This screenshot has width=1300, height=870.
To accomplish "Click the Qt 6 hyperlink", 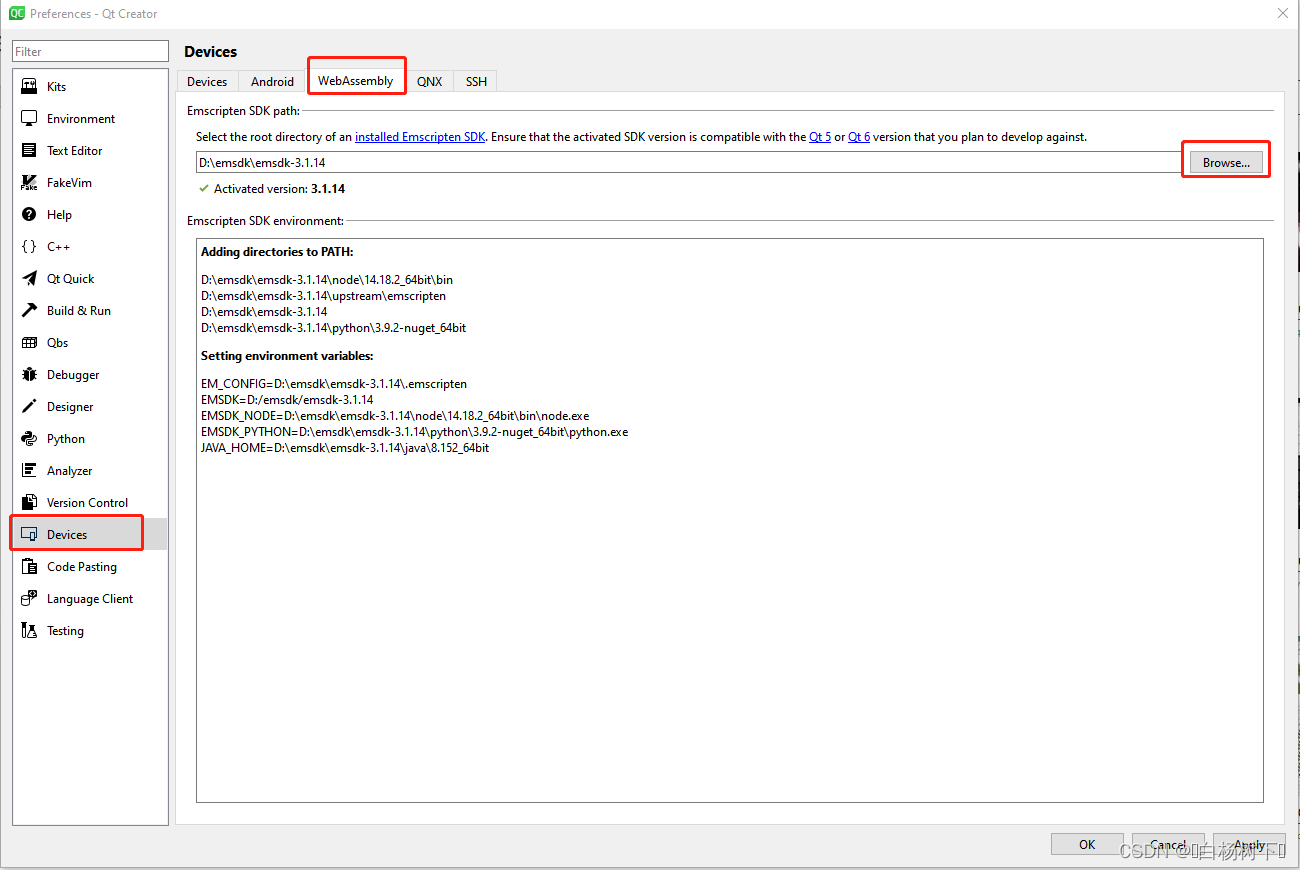I will pyautogui.click(x=859, y=137).
